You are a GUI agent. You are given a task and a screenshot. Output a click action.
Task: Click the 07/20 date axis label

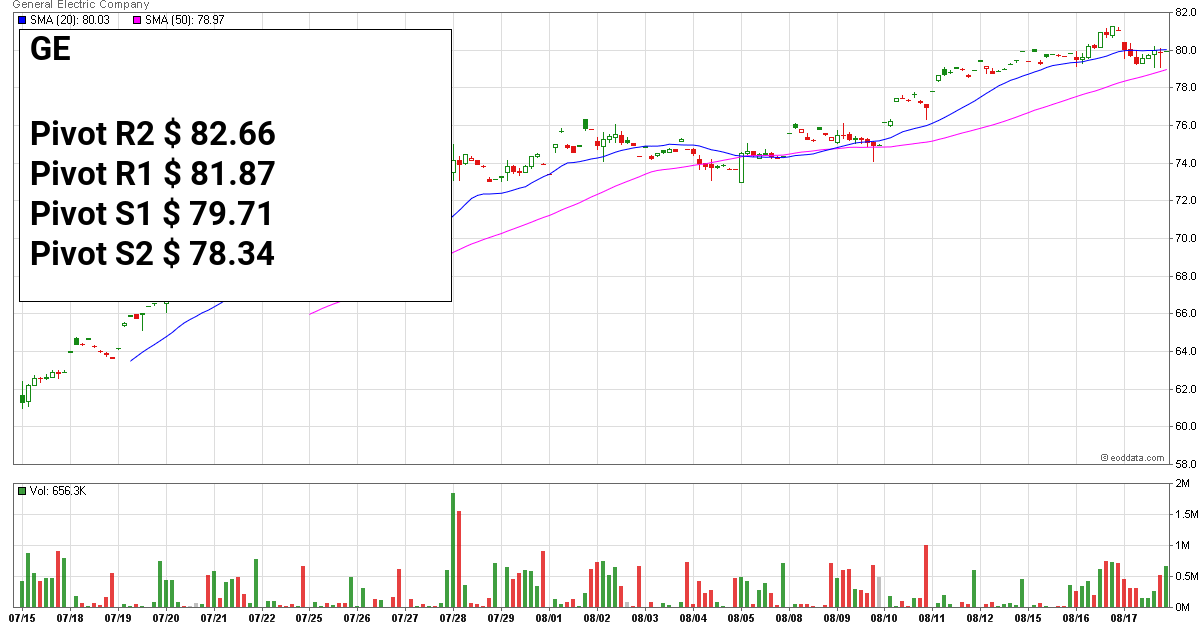pos(166,619)
